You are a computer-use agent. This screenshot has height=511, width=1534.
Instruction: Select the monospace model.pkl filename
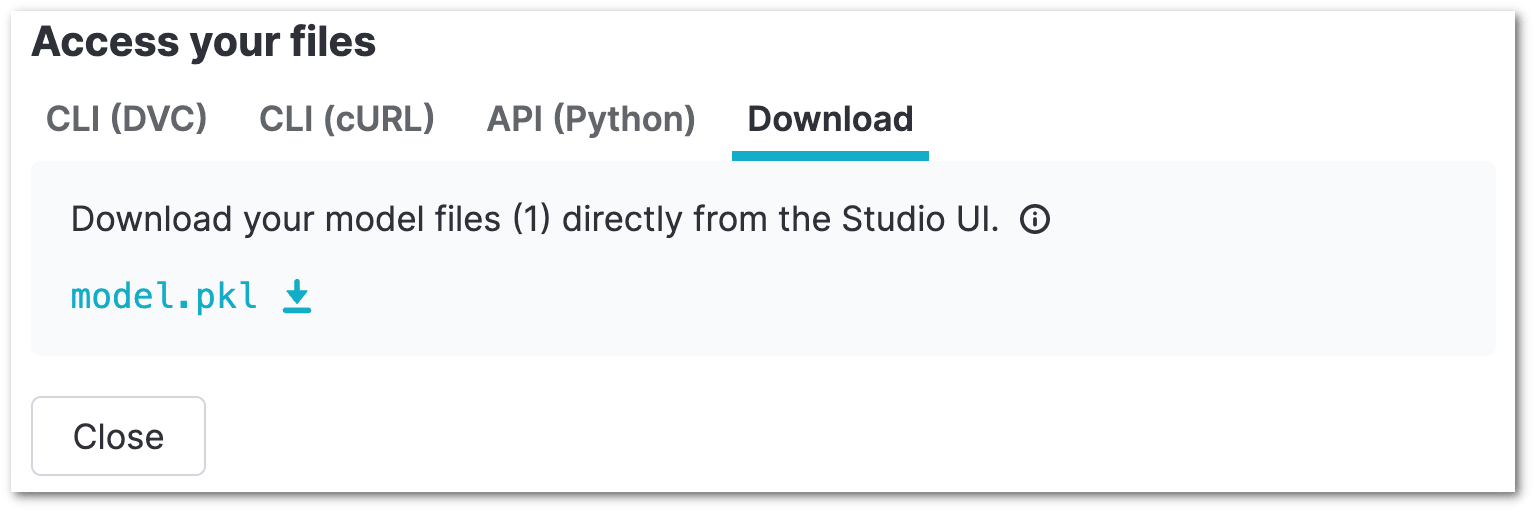click(x=164, y=297)
